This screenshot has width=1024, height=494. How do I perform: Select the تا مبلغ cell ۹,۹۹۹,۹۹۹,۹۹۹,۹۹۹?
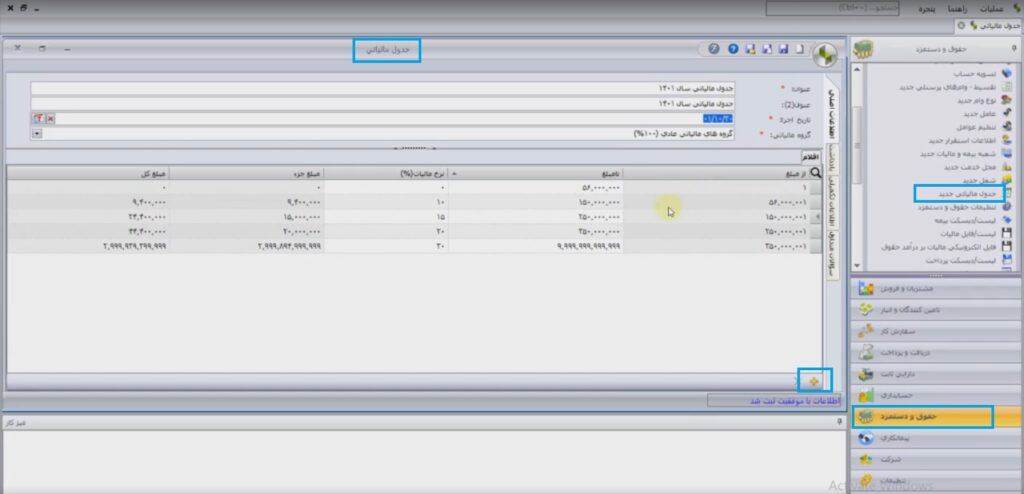[x=536, y=246]
